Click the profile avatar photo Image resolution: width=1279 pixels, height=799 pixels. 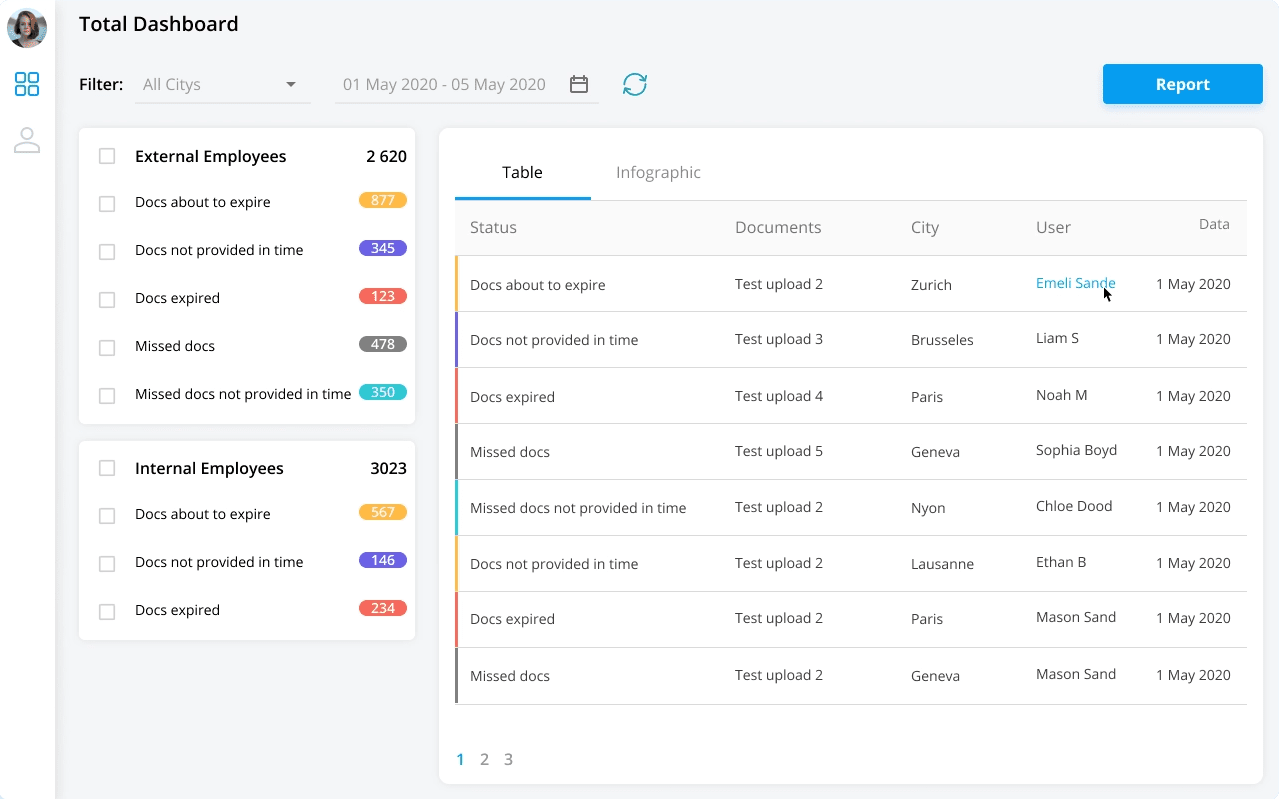pyautogui.click(x=27, y=28)
